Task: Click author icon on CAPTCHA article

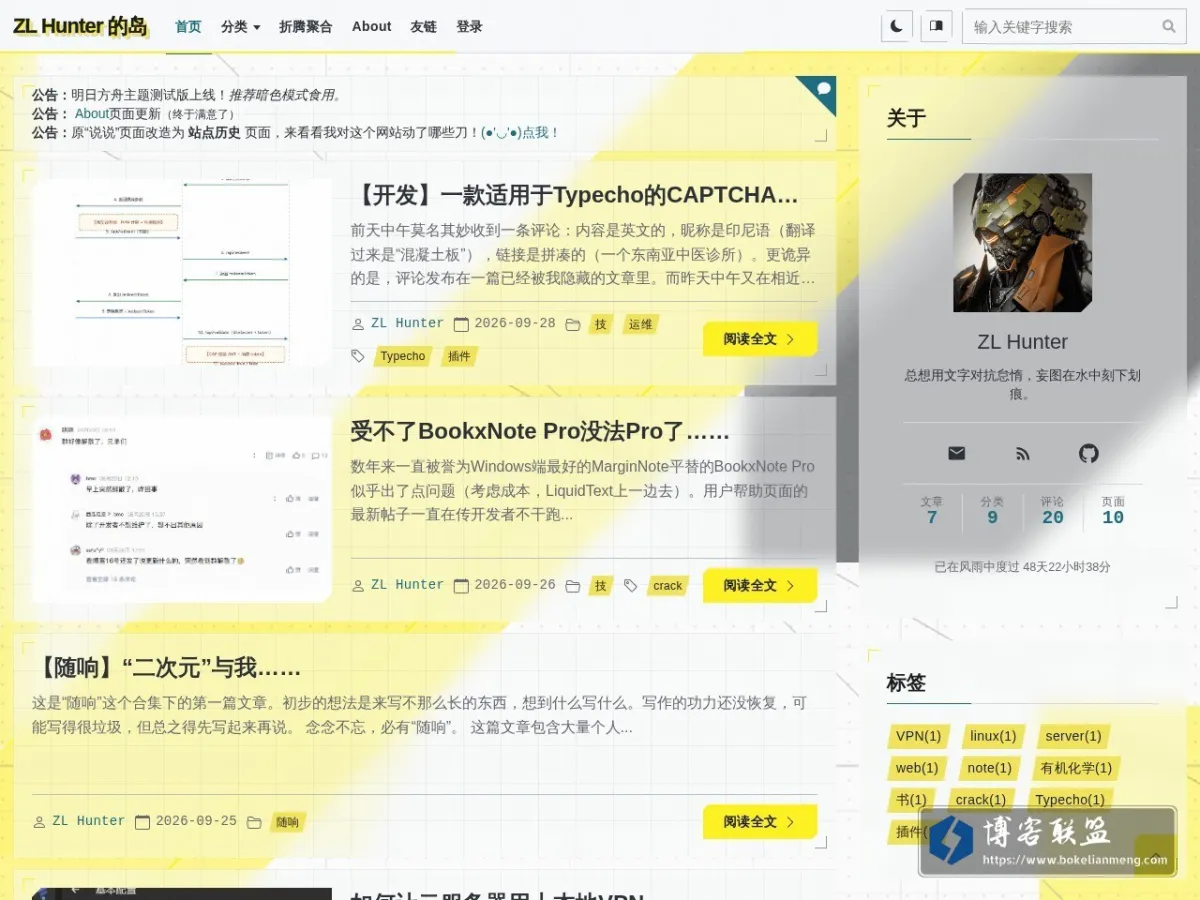Action: pyautogui.click(x=358, y=324)
